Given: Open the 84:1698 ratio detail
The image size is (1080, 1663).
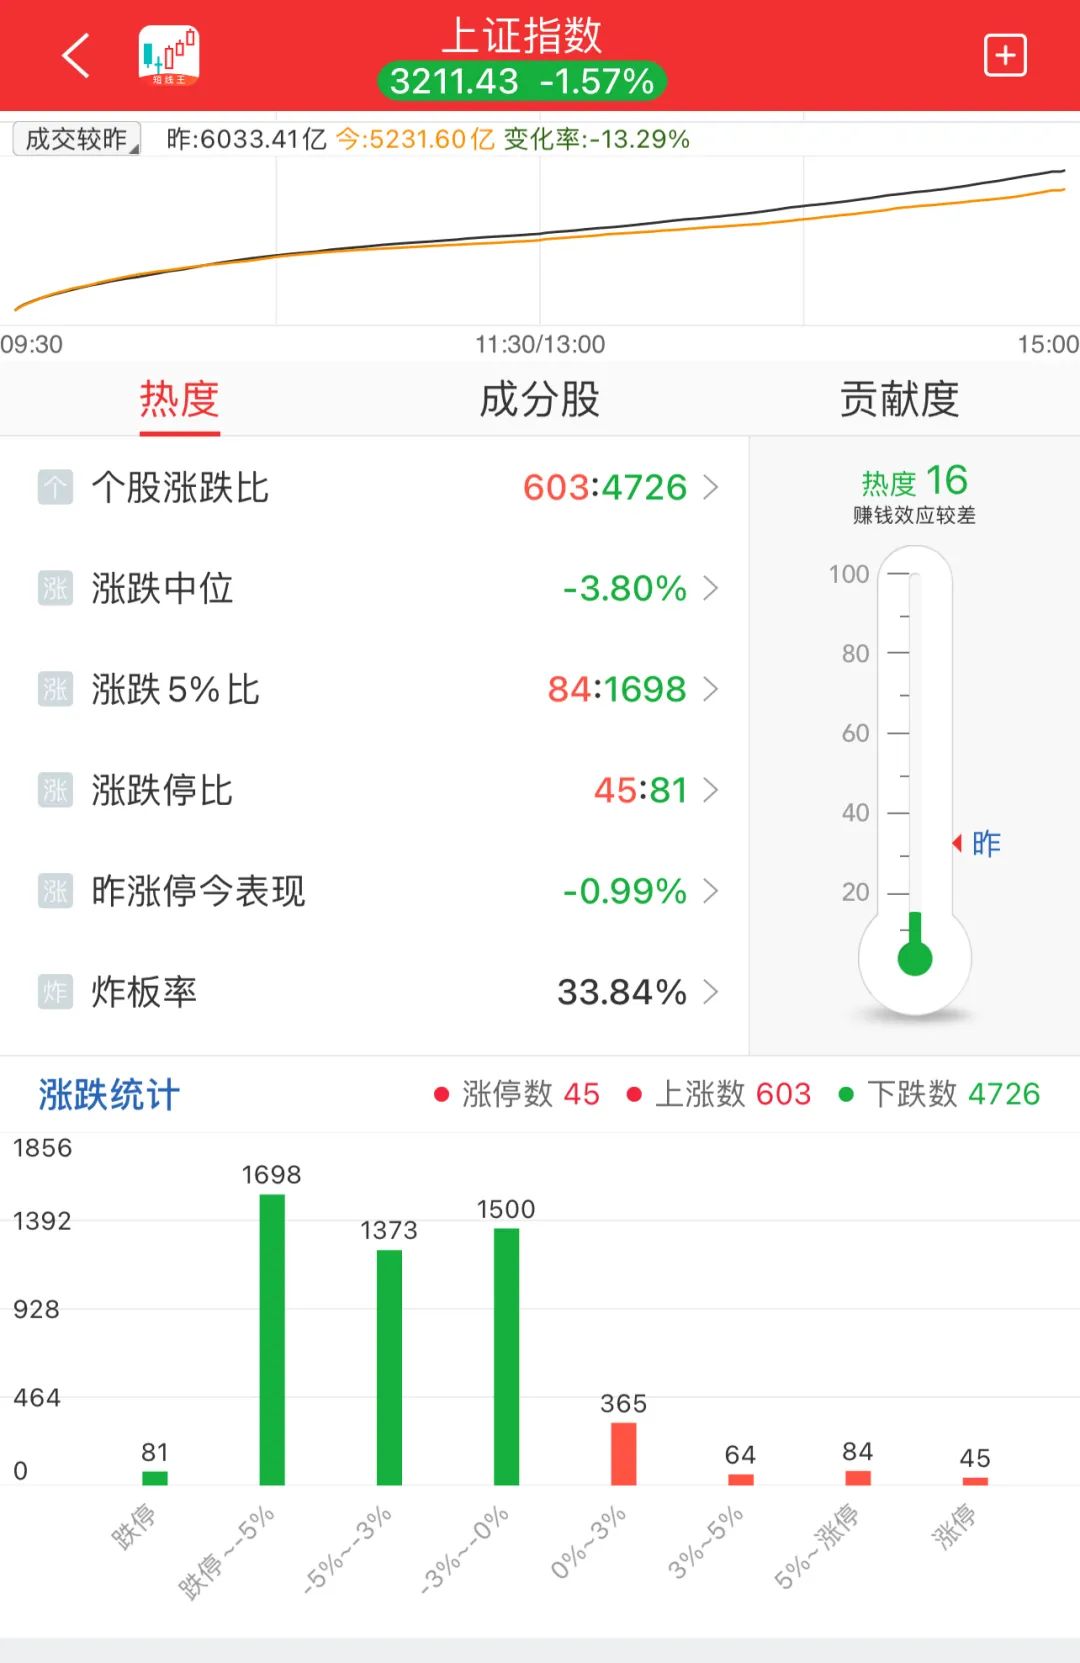Looking at the screenshot, I should pyautogui.click(x=617, y=689).
